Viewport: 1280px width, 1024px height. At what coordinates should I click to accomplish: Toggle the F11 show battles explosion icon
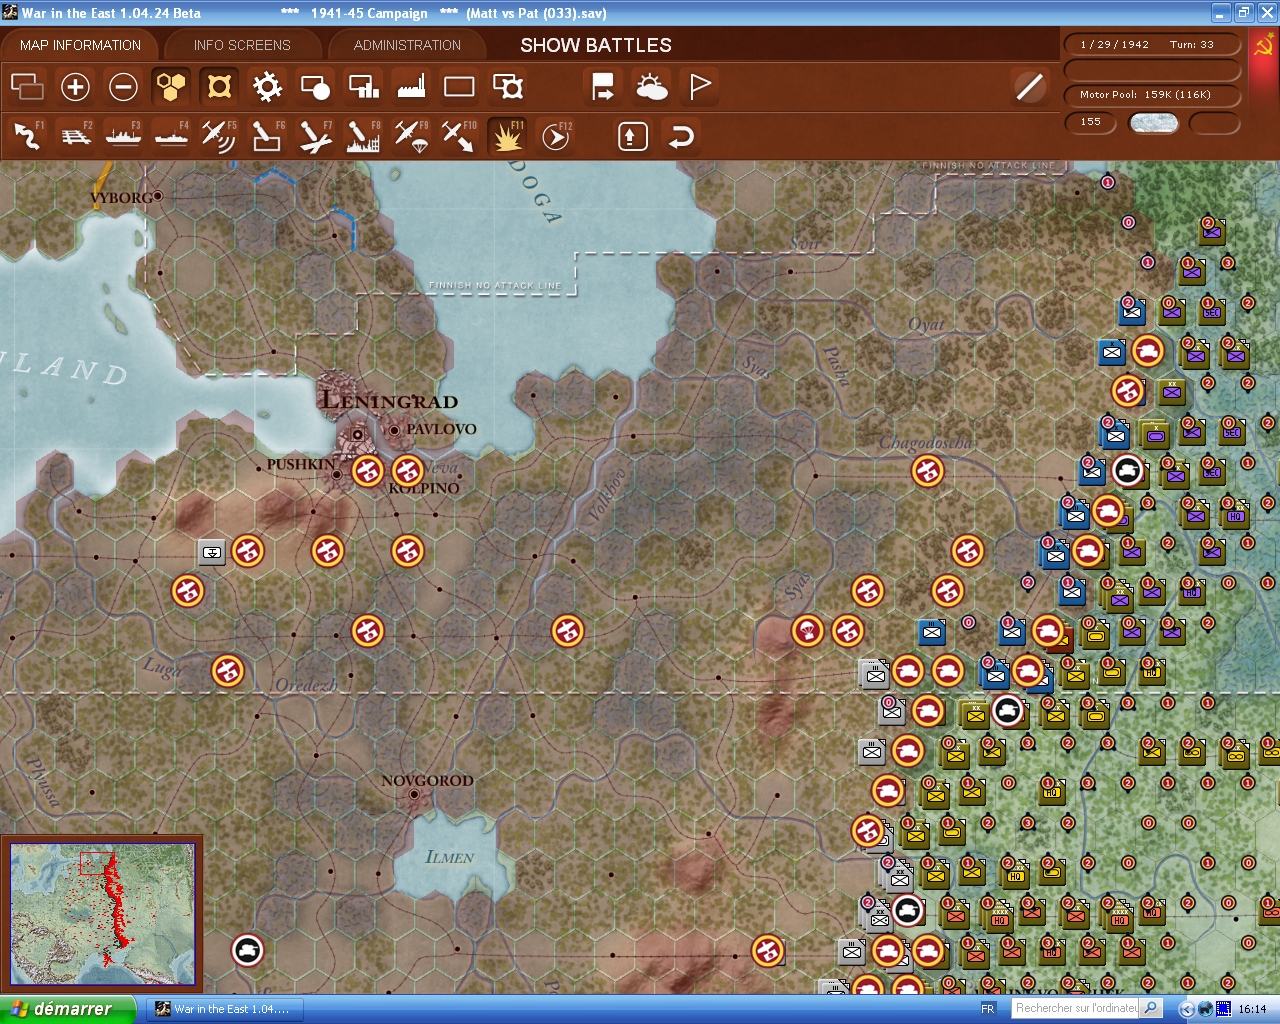[508, 136]
